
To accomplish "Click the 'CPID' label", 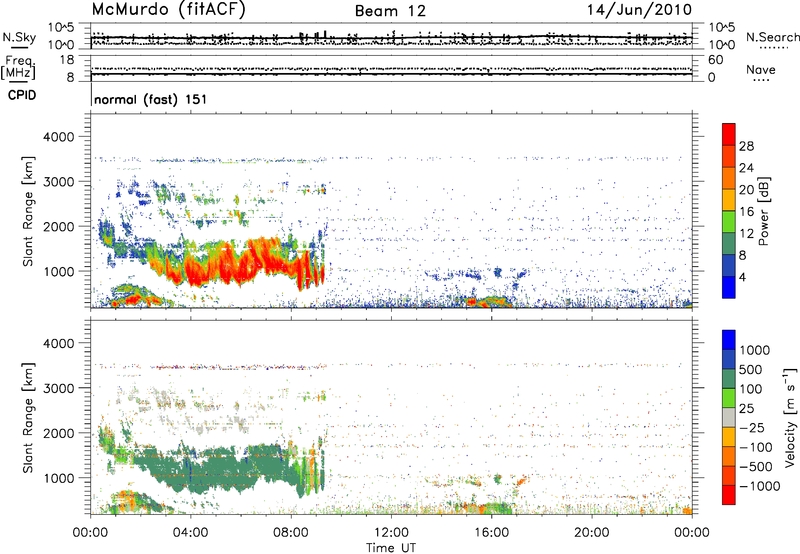I will coord(22,95).
